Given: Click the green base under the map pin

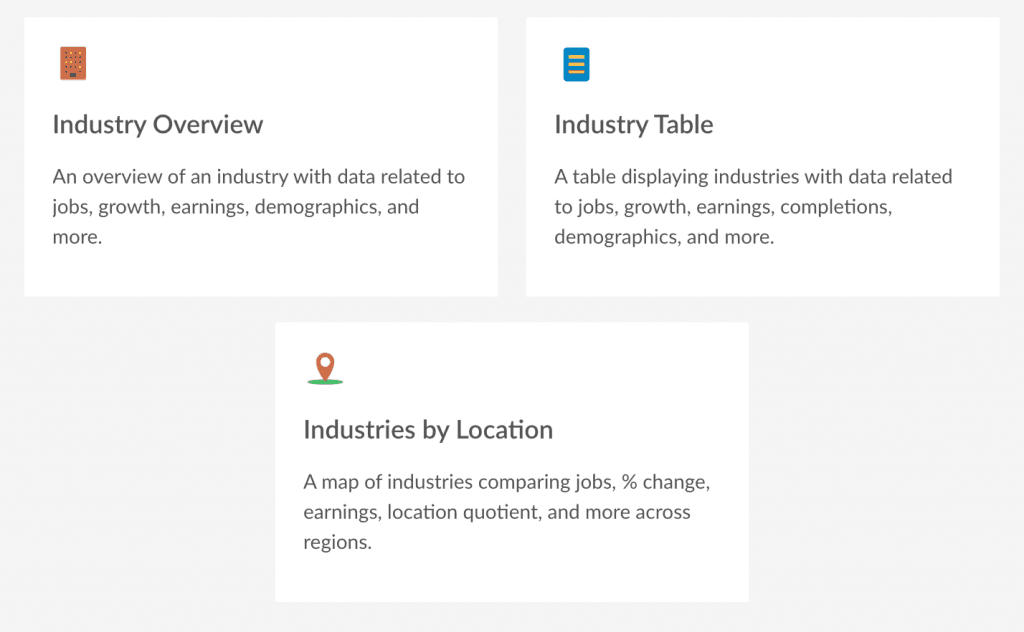Looking at the screenshot, I should 325,381.
